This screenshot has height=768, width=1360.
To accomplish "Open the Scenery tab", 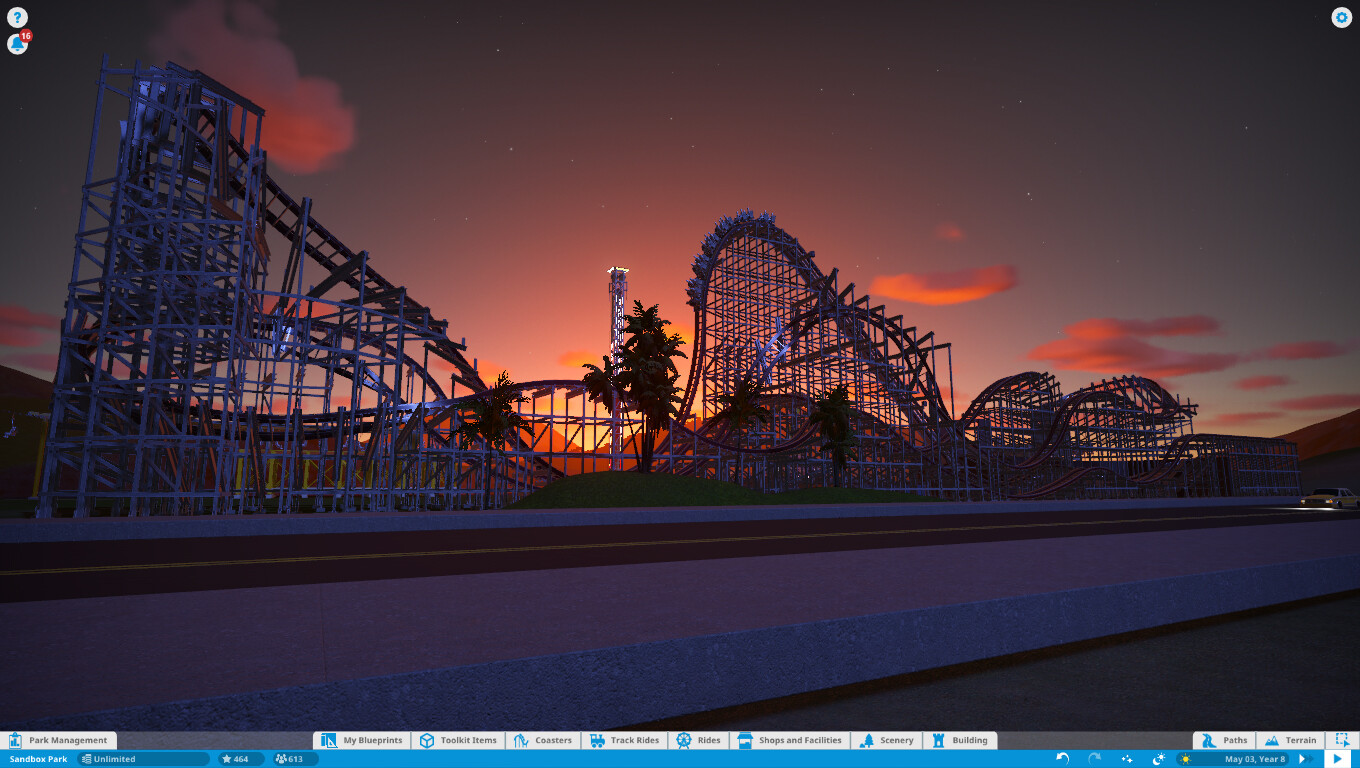I will pos(886,740).
